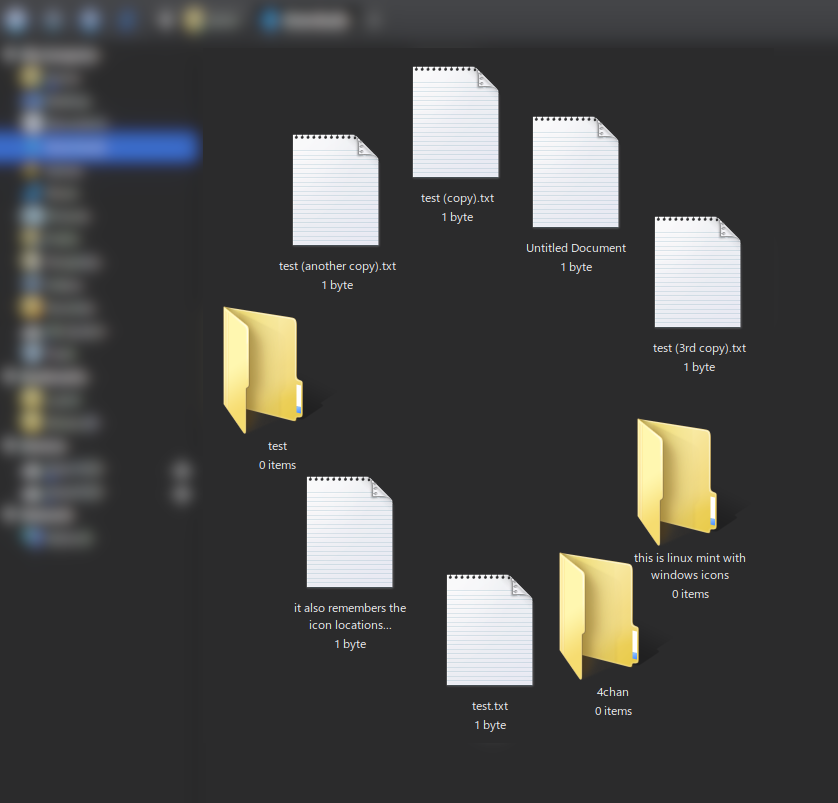Click '1 byte' under Untitled Document

(x=576, y=267)
